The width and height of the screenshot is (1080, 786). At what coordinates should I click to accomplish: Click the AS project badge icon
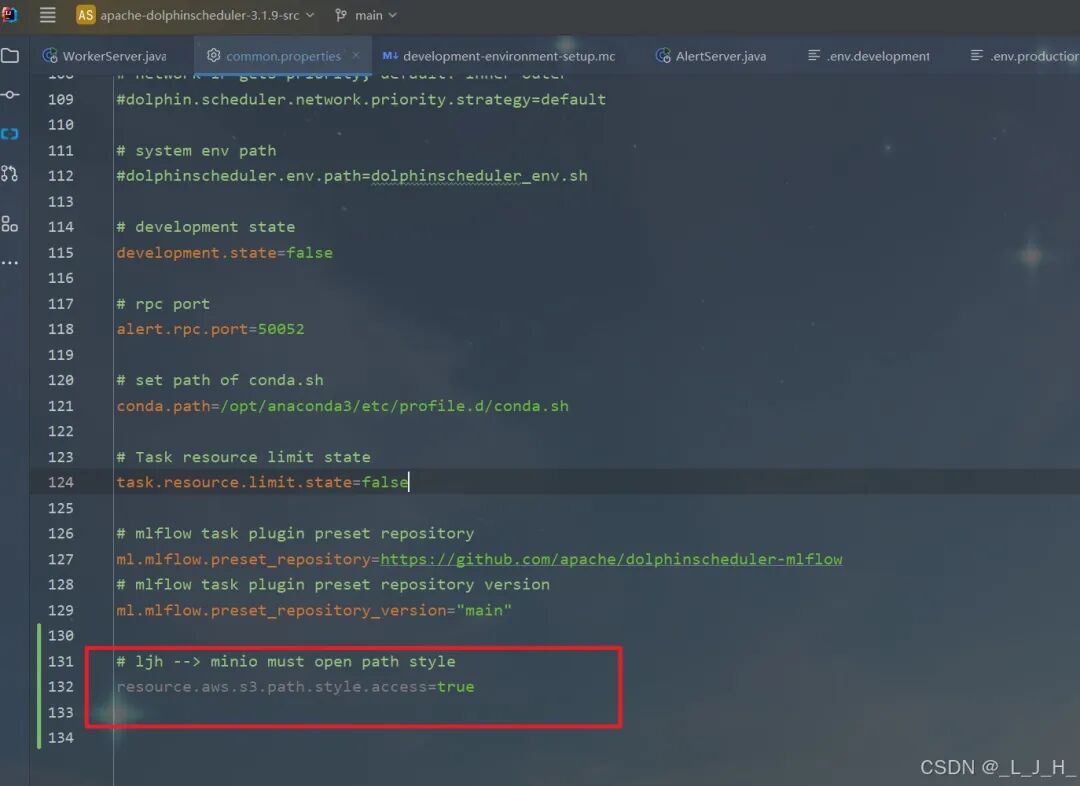coord(85,15)
